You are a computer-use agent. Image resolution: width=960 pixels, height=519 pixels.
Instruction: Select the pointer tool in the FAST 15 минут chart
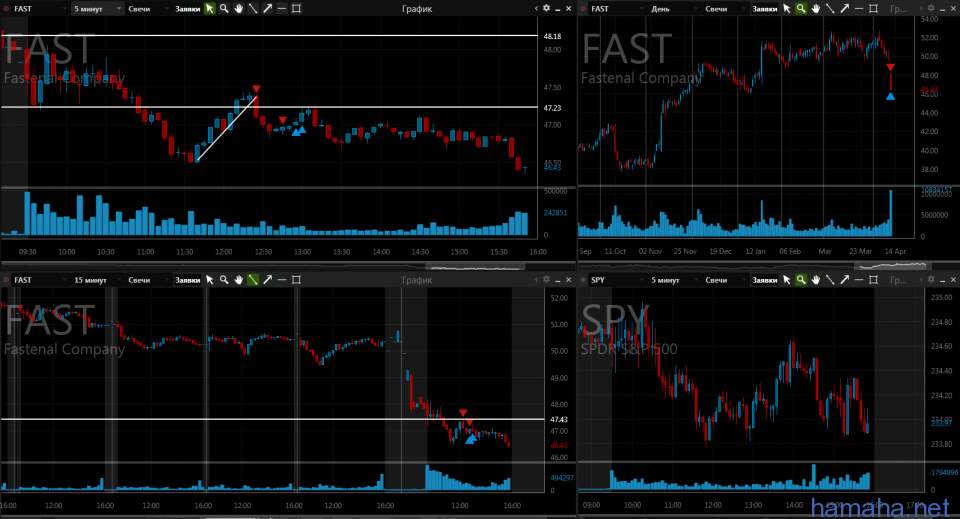[x=209, y=280]
